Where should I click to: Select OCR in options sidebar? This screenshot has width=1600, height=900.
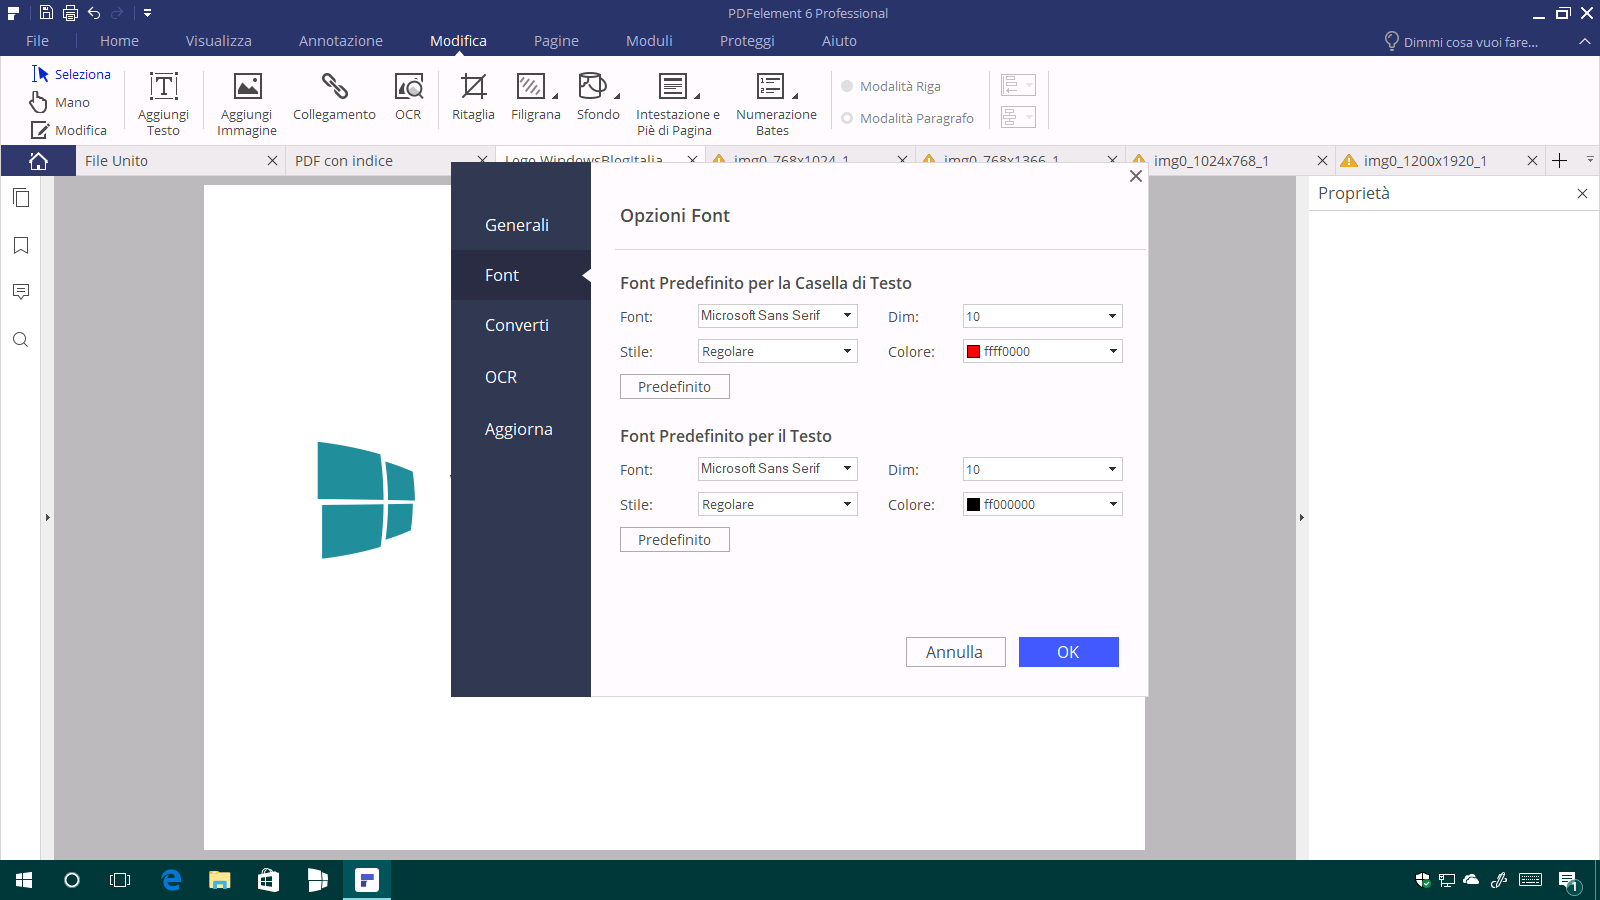[x=521, y=377]
